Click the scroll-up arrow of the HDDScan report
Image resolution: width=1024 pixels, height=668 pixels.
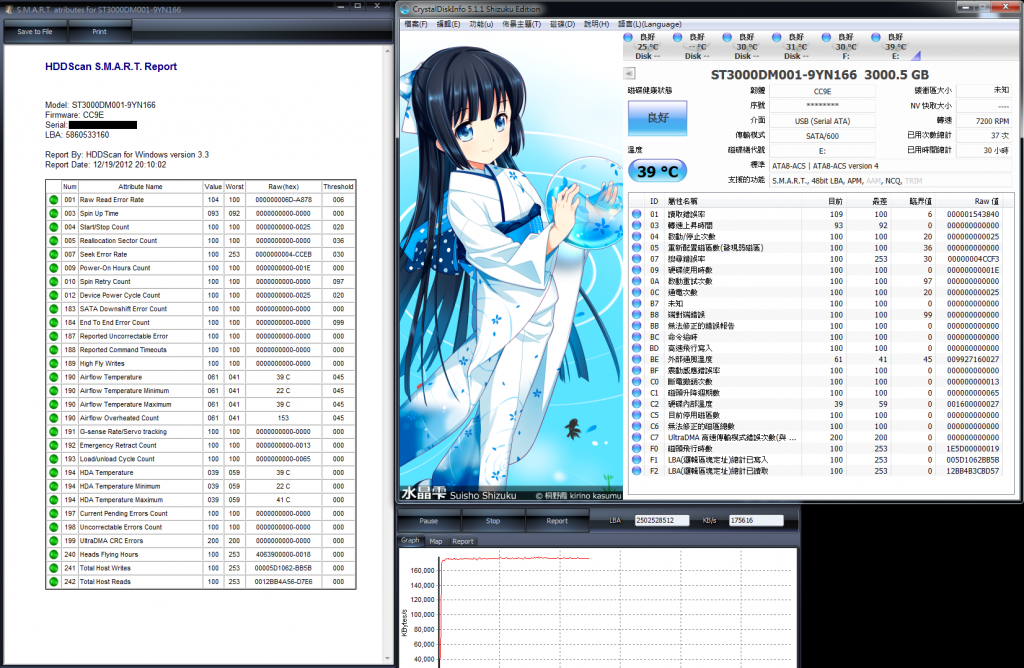(x=387, y=50)
